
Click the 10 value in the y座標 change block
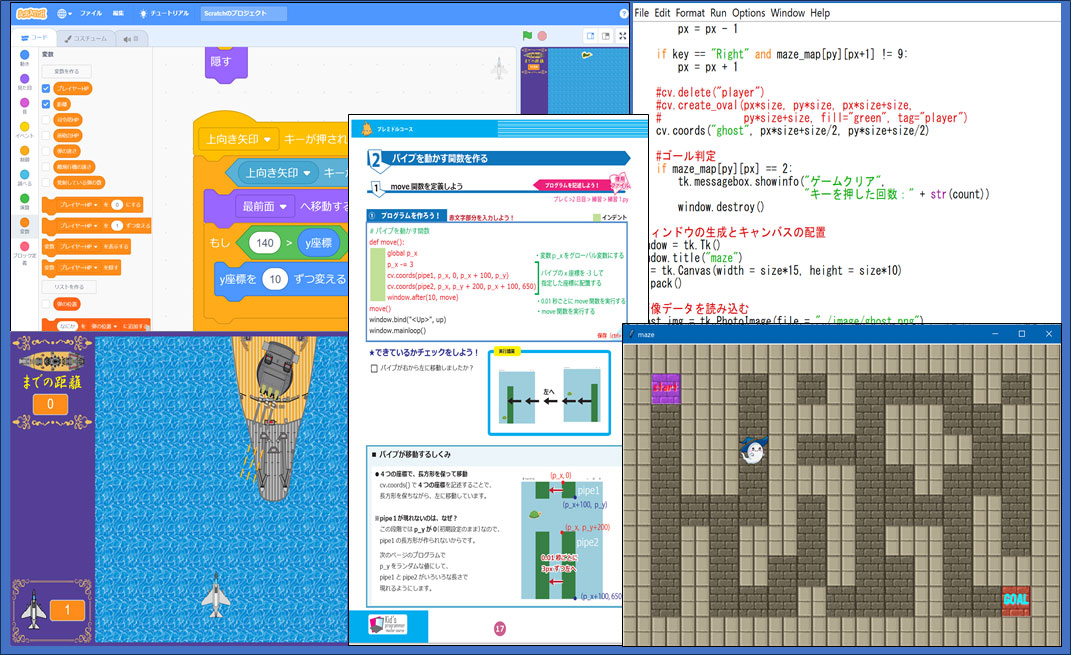[275, 279]
